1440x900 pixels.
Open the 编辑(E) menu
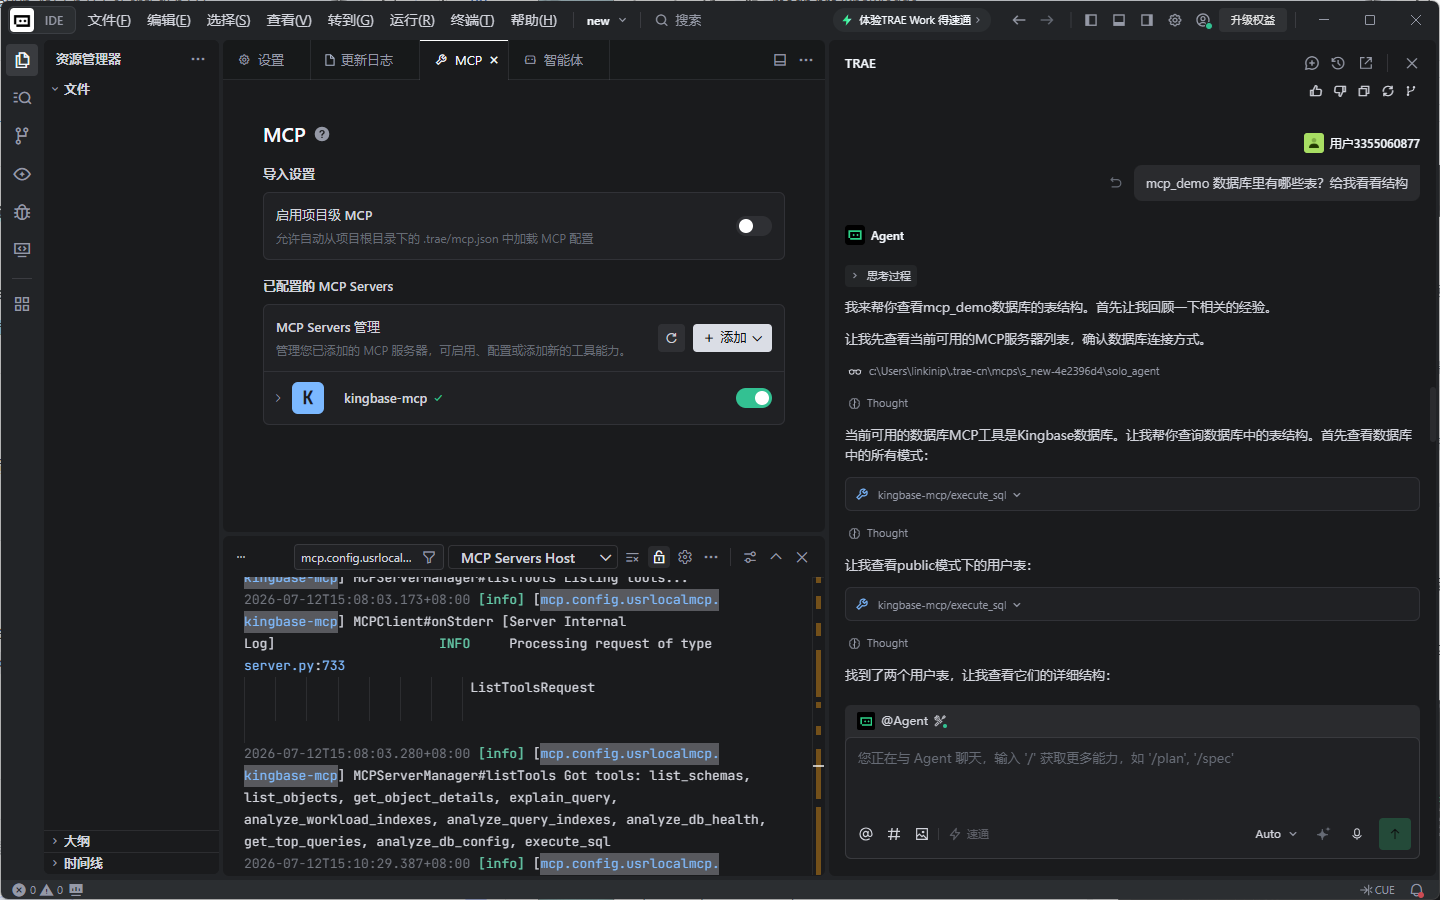coord(169,20)
